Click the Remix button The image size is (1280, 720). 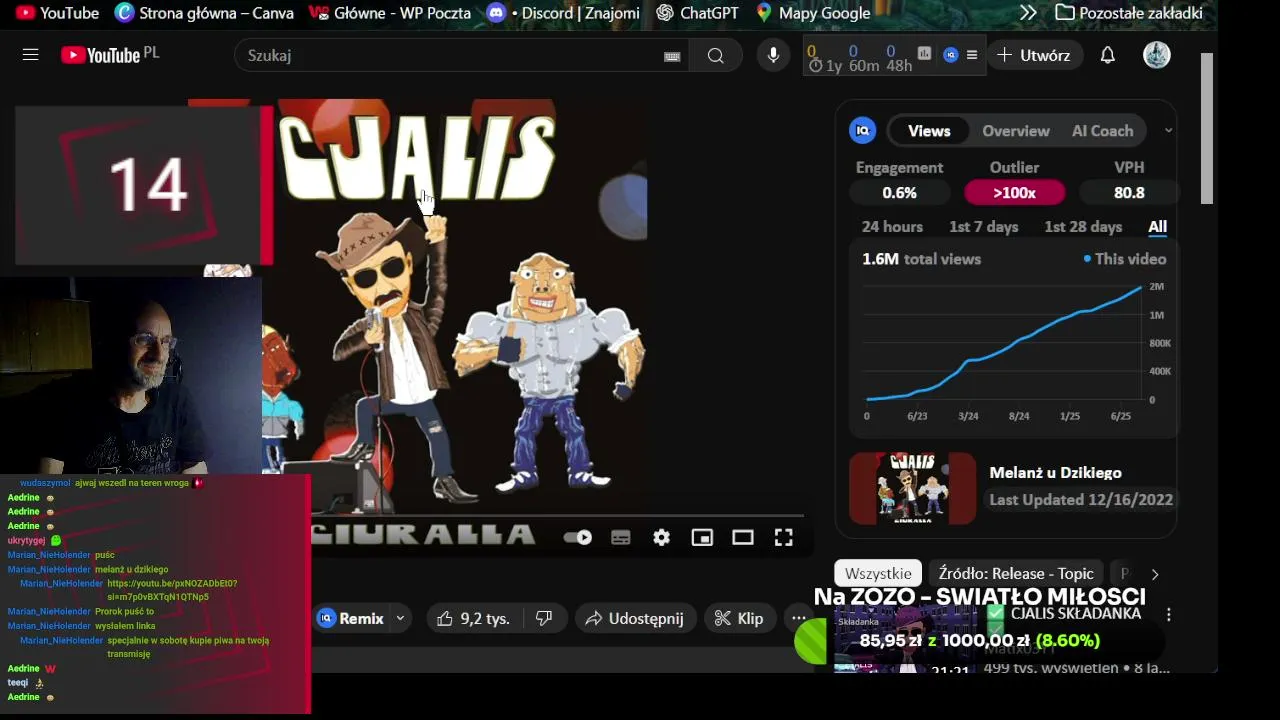click(351, 619)
